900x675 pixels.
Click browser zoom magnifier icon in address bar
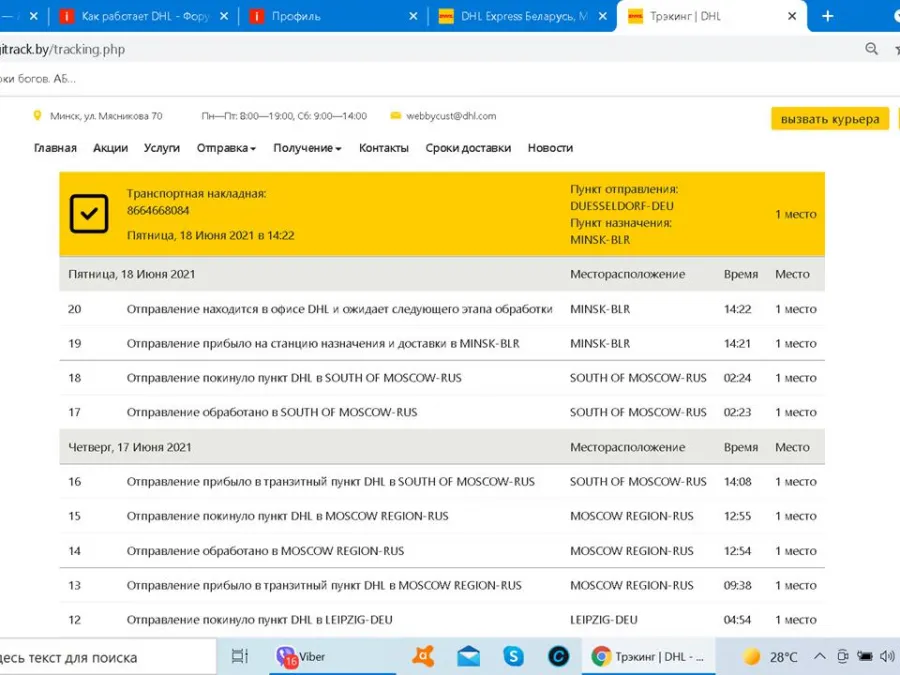pos(871,49)
